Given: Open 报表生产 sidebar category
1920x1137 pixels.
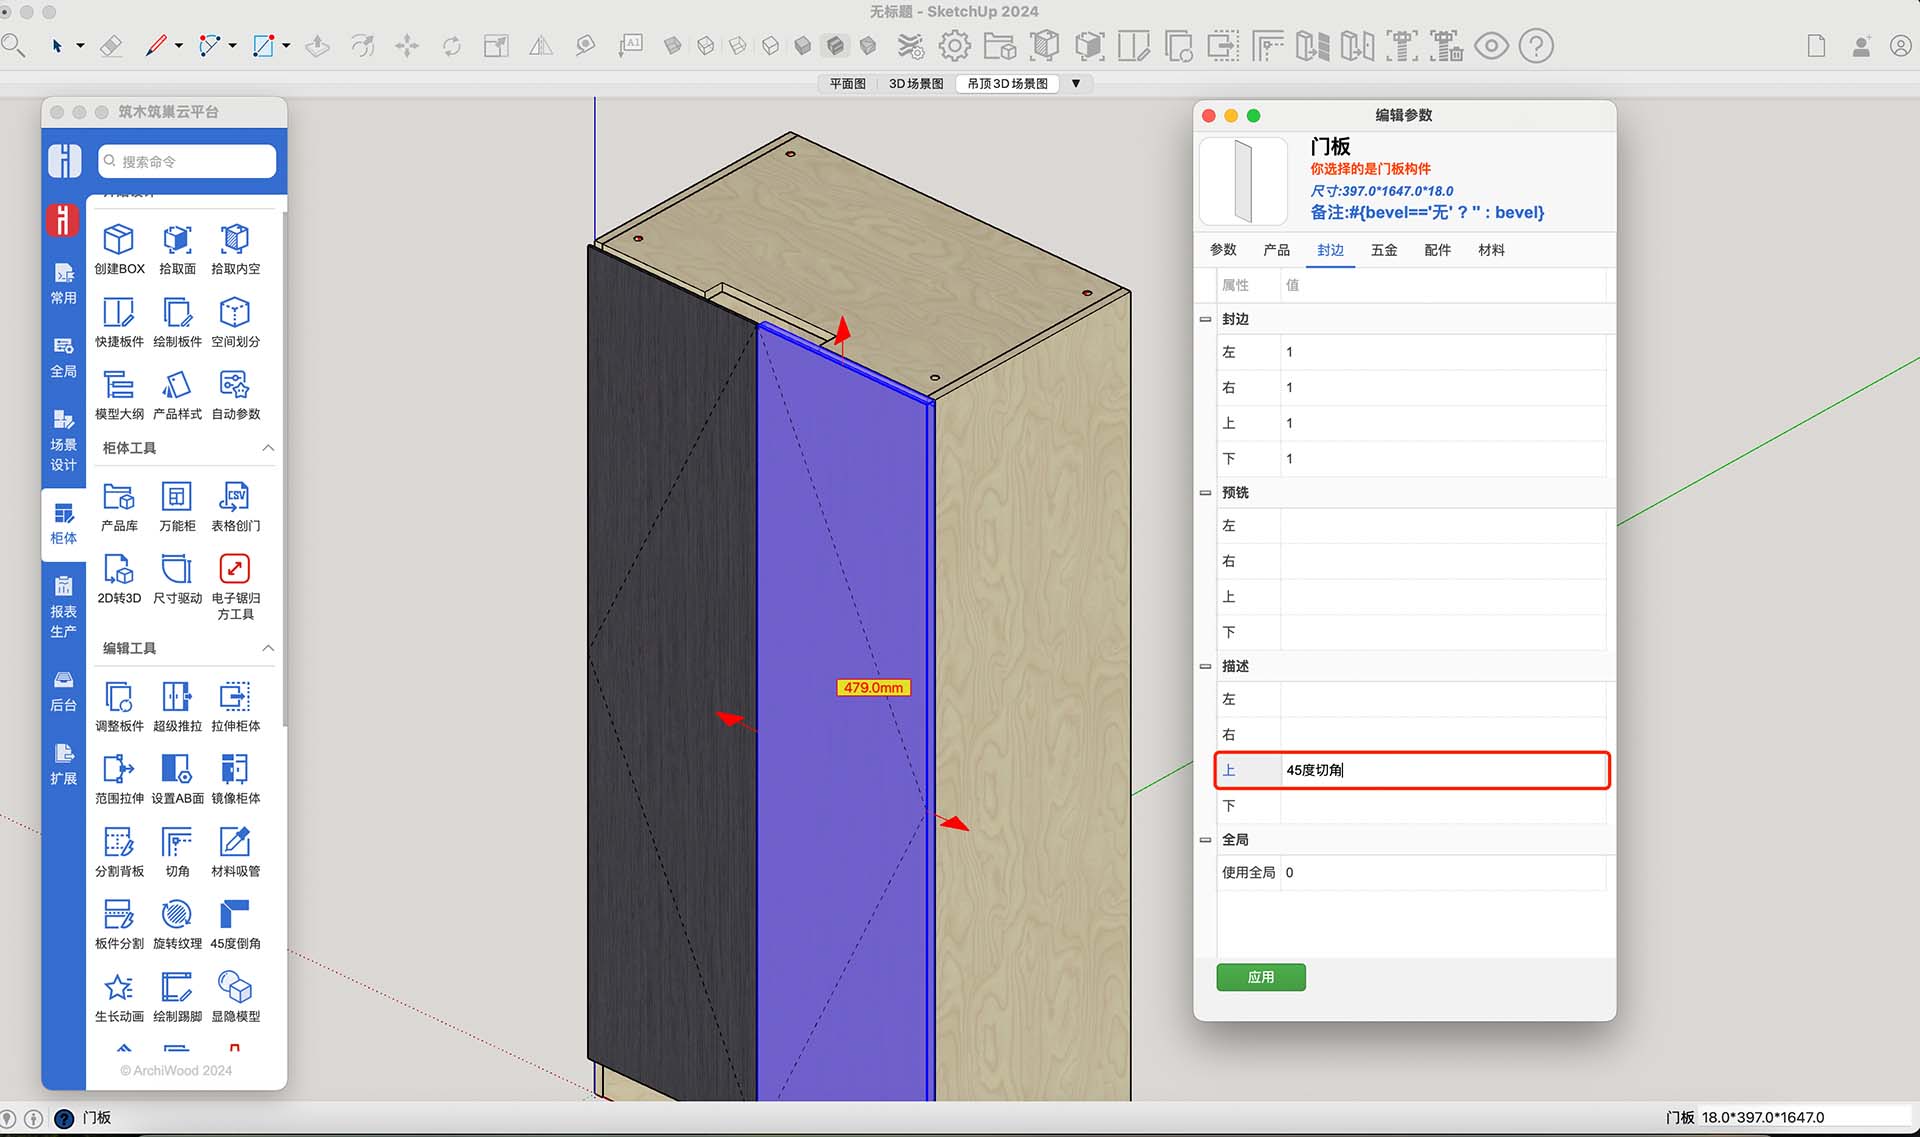Looking at the screenshot, I should (64, 608).
